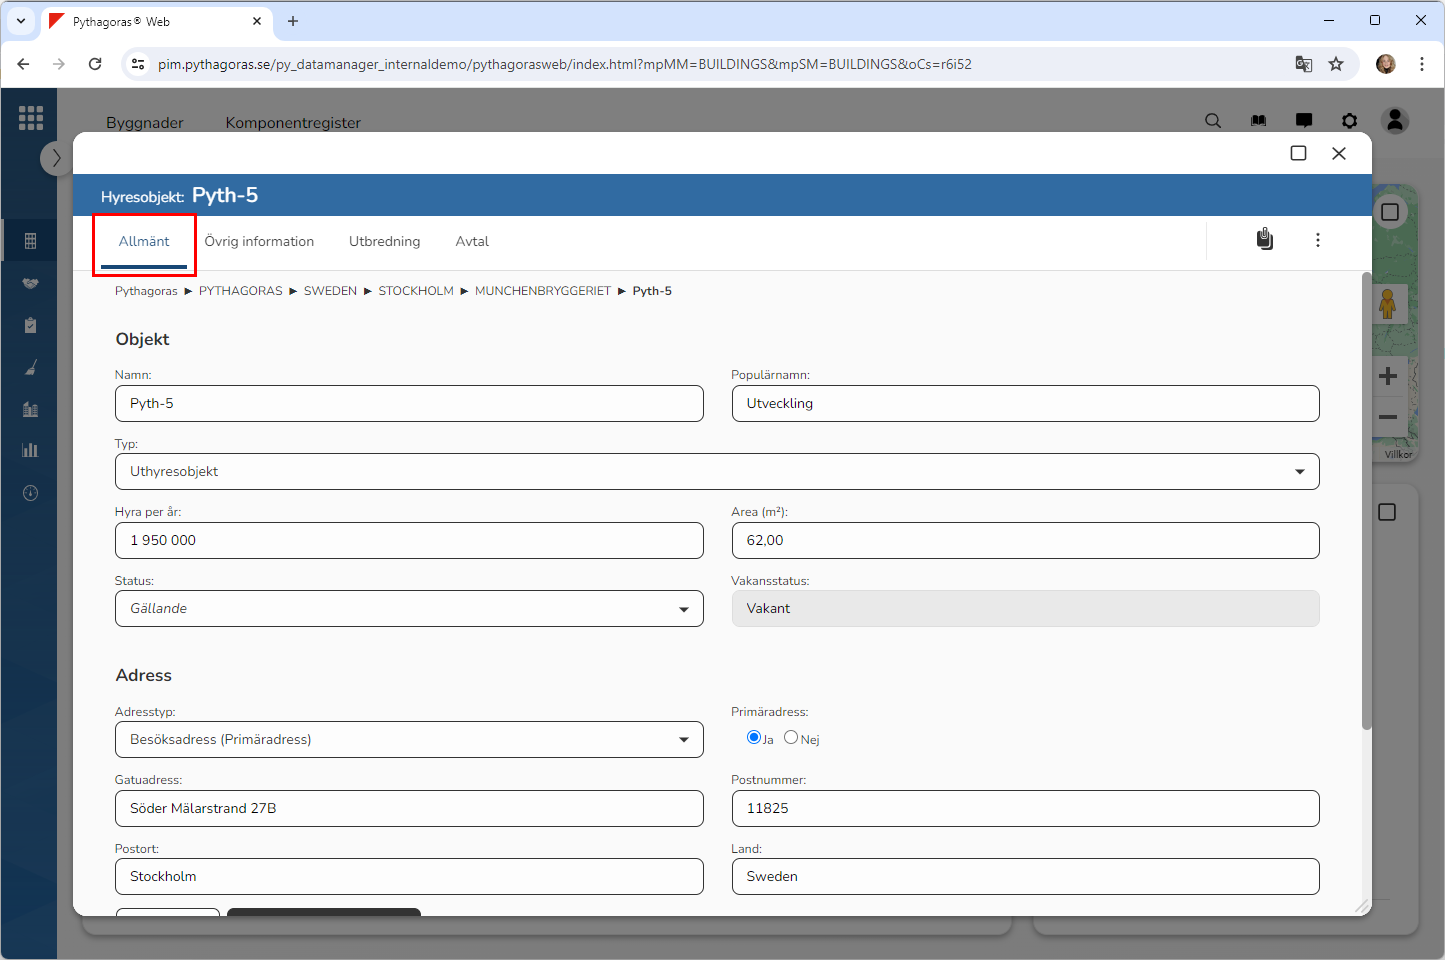This screenshot has width=1445, height=960.
Task: Click the bar chart statistics sidebar icon
Action: coord(30,450)
